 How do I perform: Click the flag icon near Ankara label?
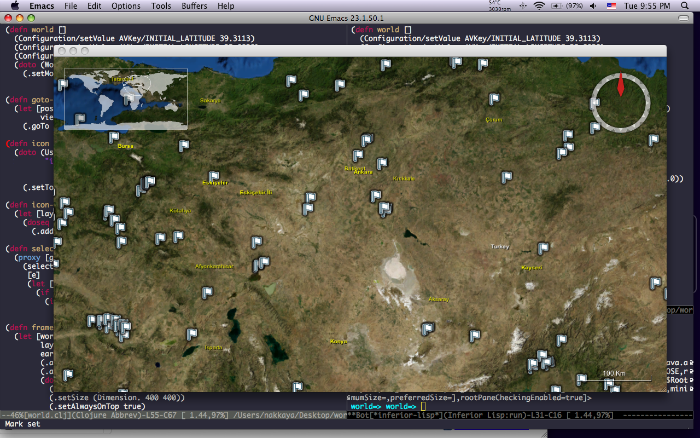tap(358, 156)
